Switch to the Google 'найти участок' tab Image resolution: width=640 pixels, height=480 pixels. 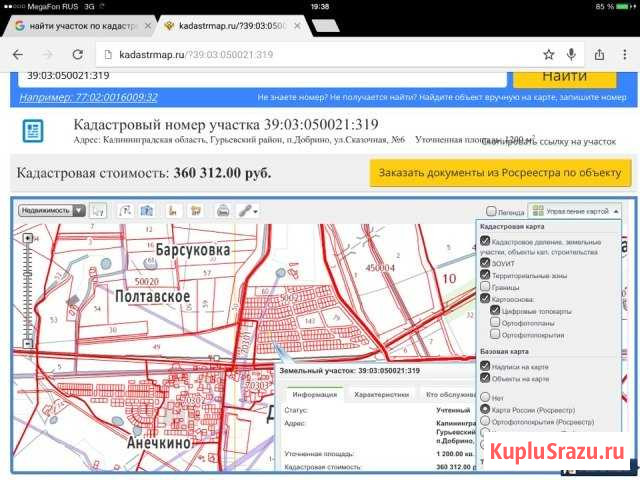80,26
